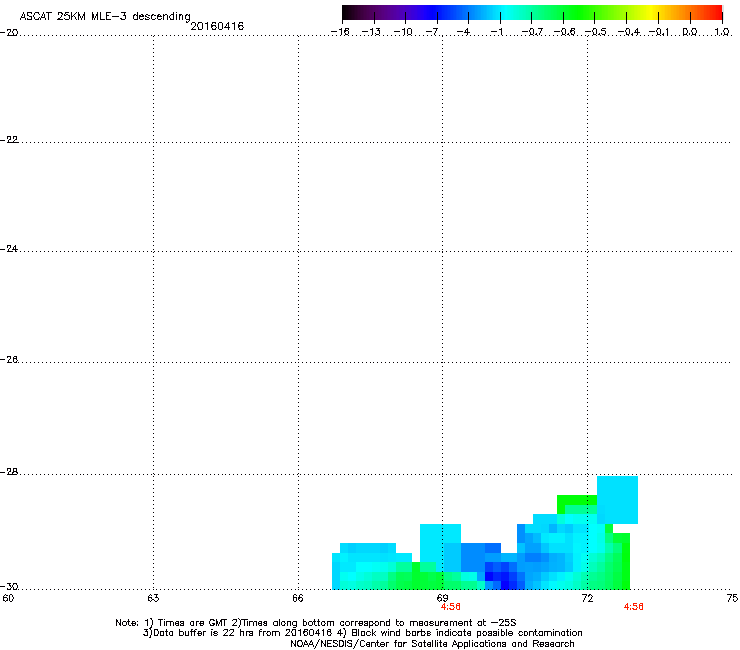The height and width of the screenshot is (650, 740).
Task: Click the 72 longitude axis label
Action: coord(587,598)
